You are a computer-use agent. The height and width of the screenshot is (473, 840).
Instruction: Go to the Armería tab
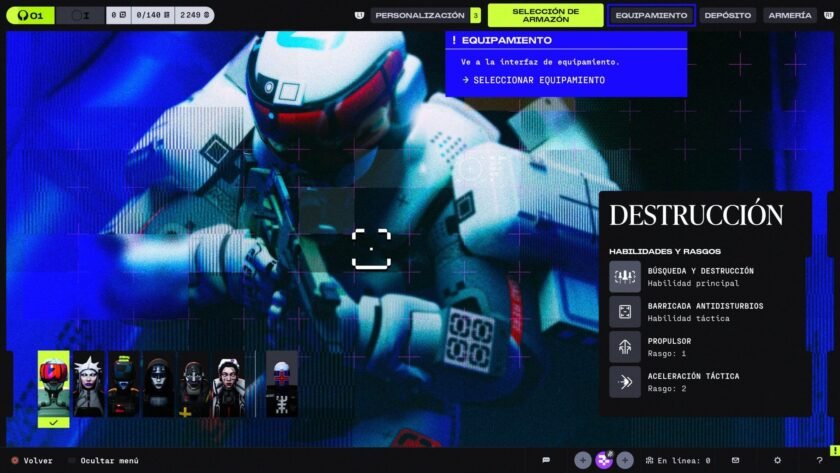pyautogui.click(x=790, y=15)
